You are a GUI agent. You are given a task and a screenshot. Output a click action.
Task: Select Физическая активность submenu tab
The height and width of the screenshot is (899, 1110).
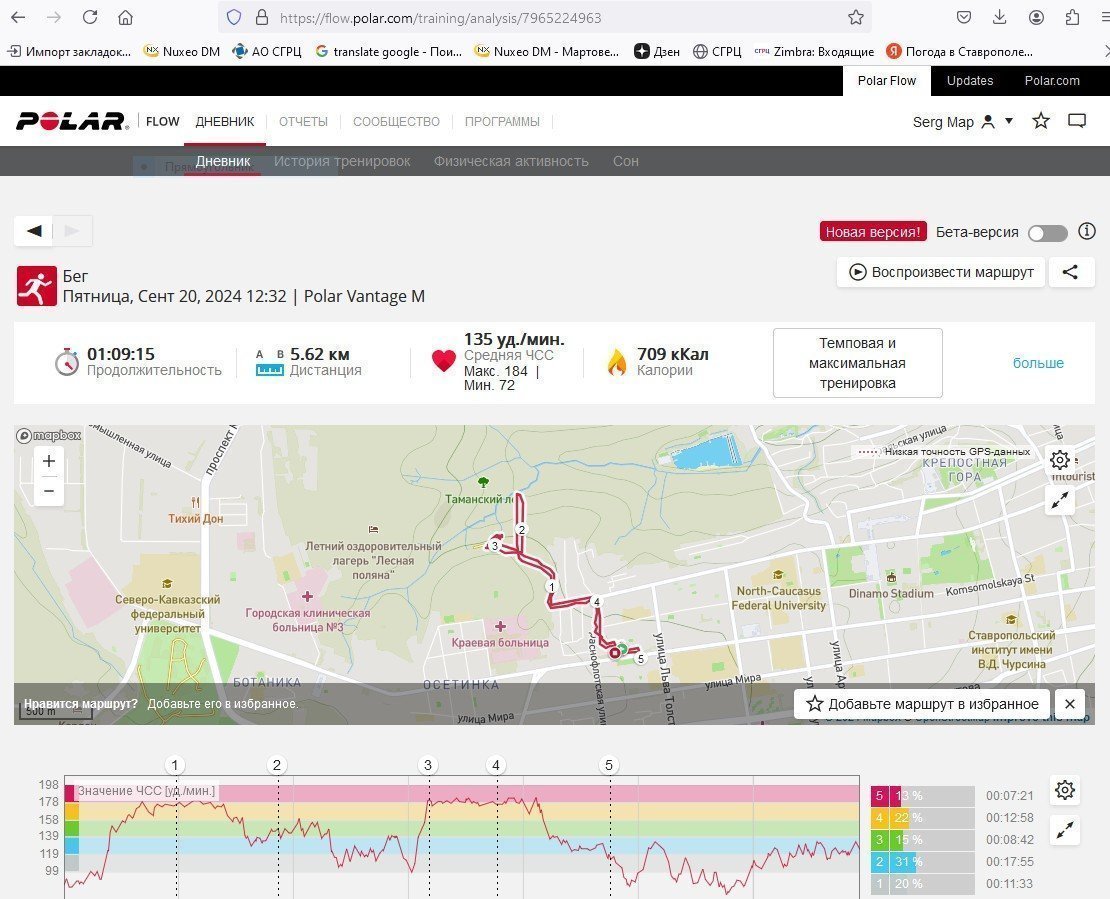[511, 161]
